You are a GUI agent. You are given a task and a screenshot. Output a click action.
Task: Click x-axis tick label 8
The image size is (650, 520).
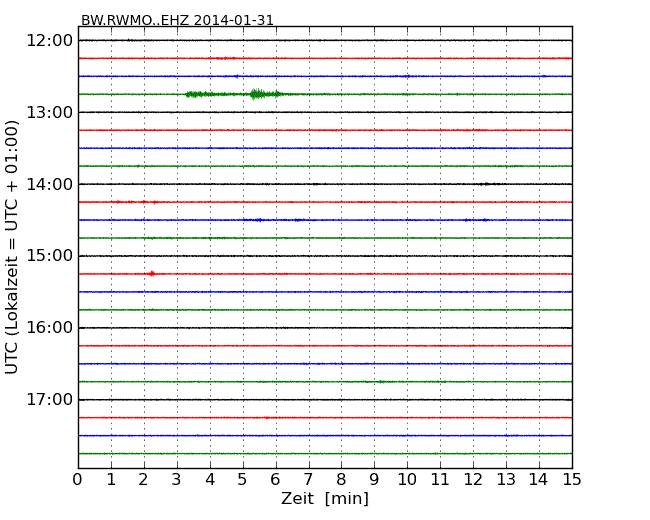tap(341, 480)
